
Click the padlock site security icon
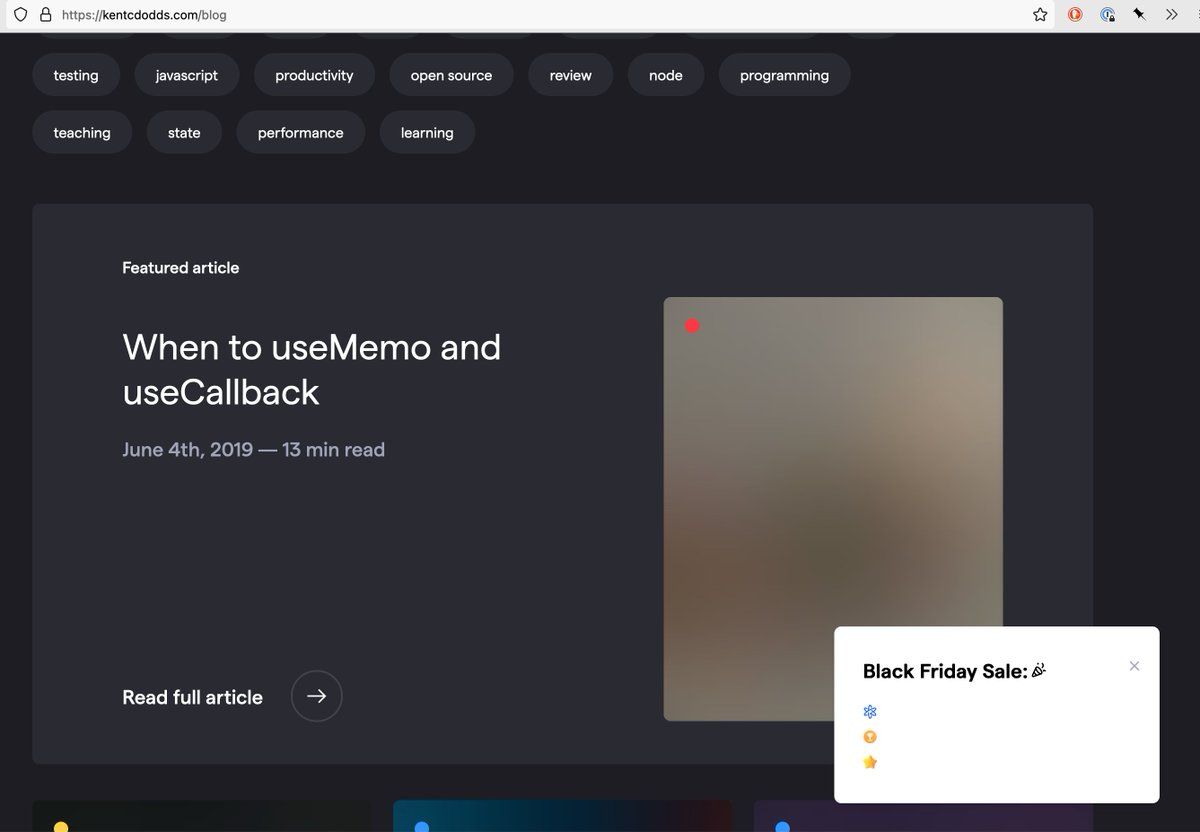pyautogui.click(x=45, y=15)
